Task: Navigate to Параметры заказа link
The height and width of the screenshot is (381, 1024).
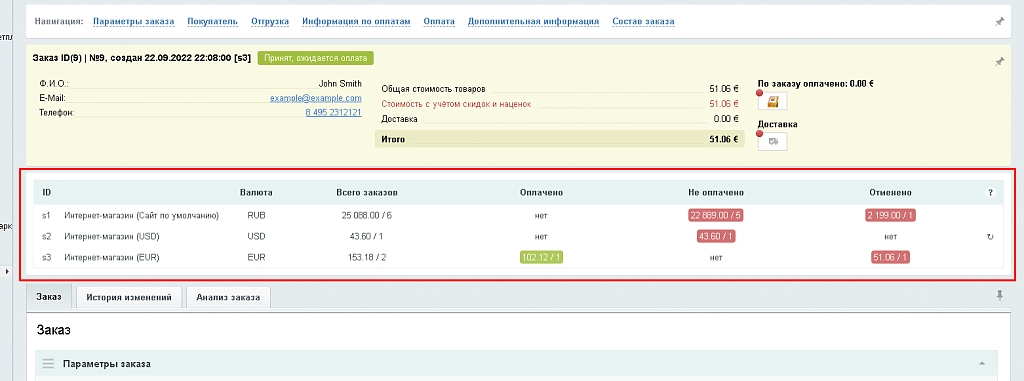Action: click(x=134, y=22)
